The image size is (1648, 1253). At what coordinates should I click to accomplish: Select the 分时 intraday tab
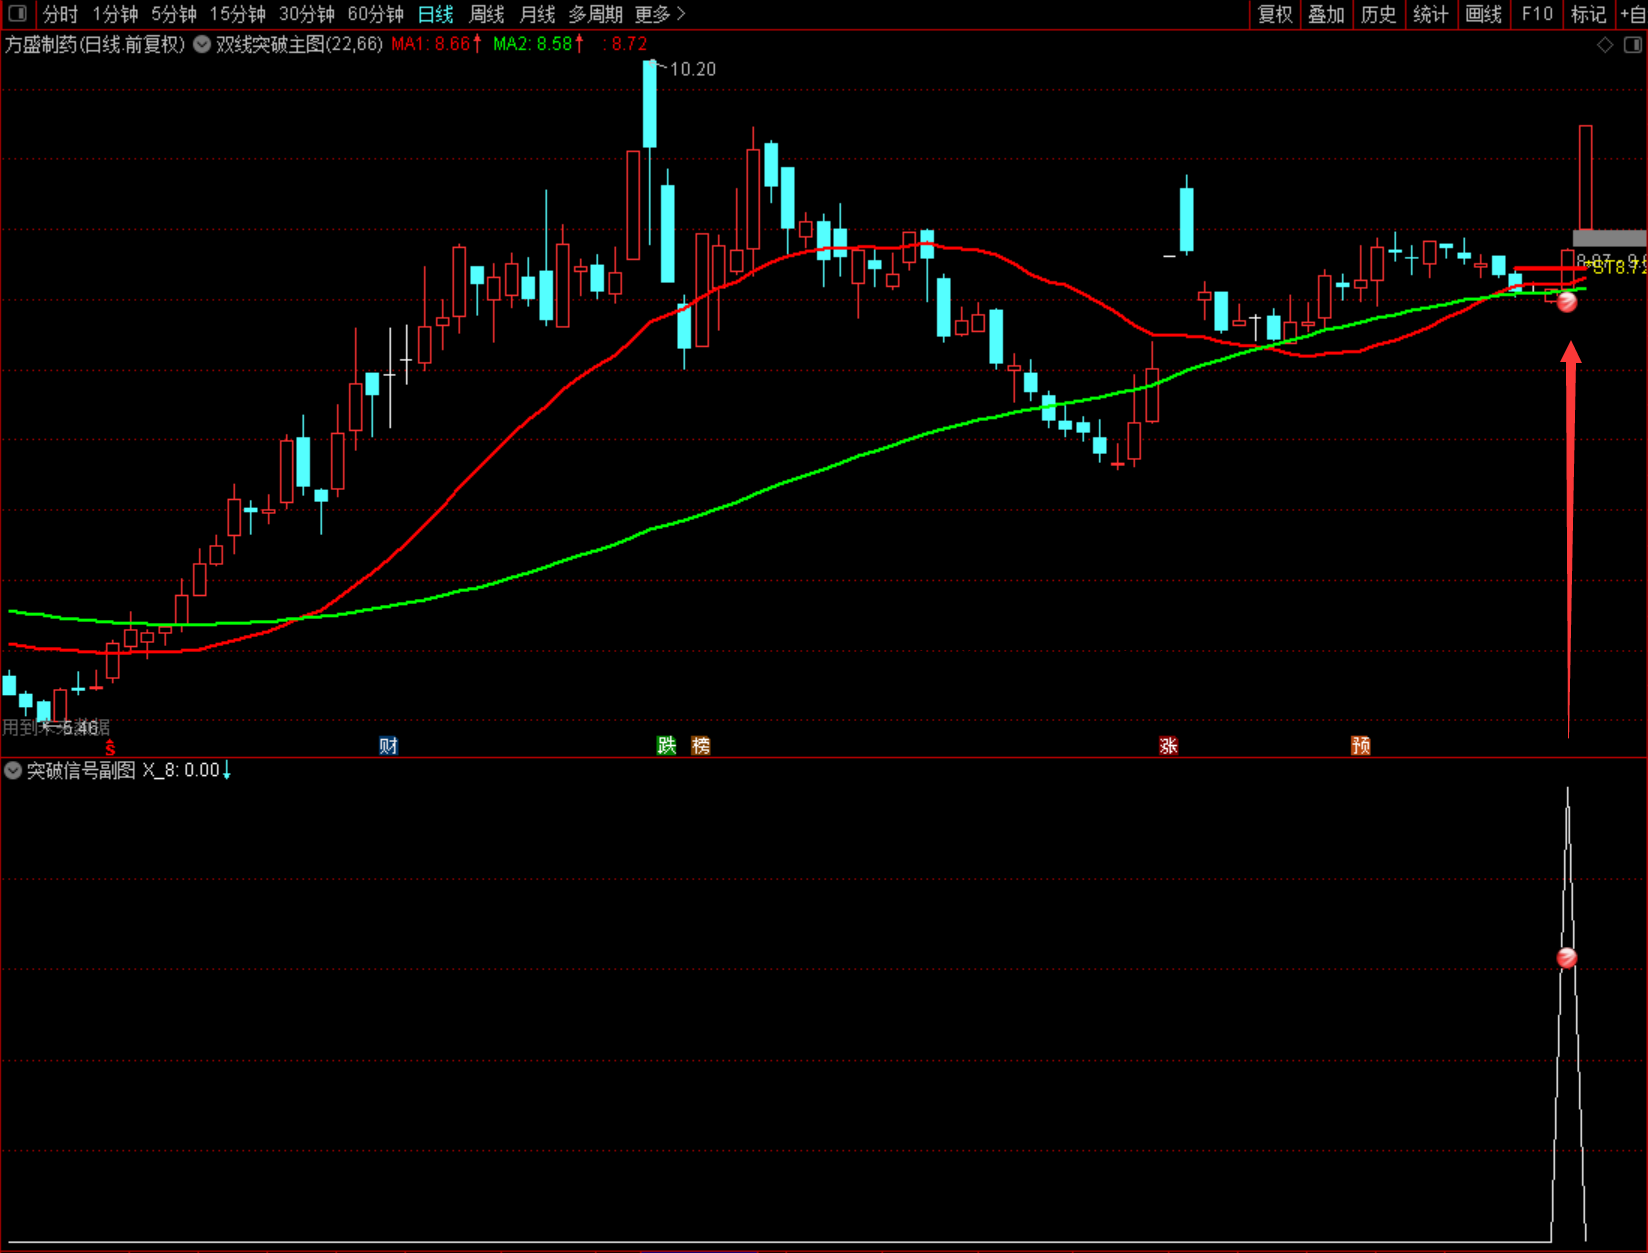60,14
